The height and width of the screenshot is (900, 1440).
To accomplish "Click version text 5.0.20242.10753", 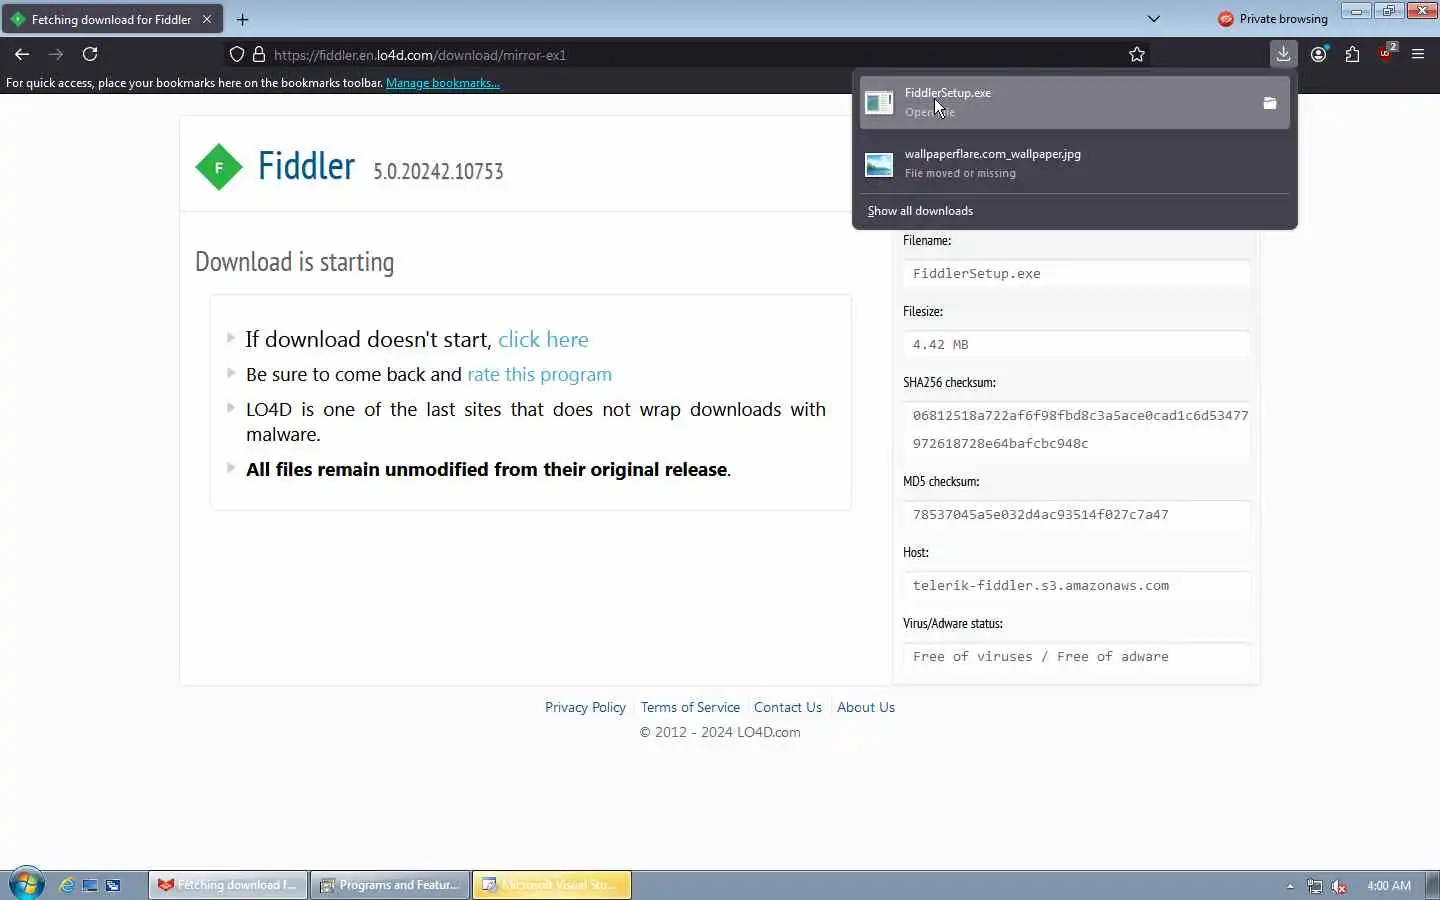I will (x=438, y=171).
